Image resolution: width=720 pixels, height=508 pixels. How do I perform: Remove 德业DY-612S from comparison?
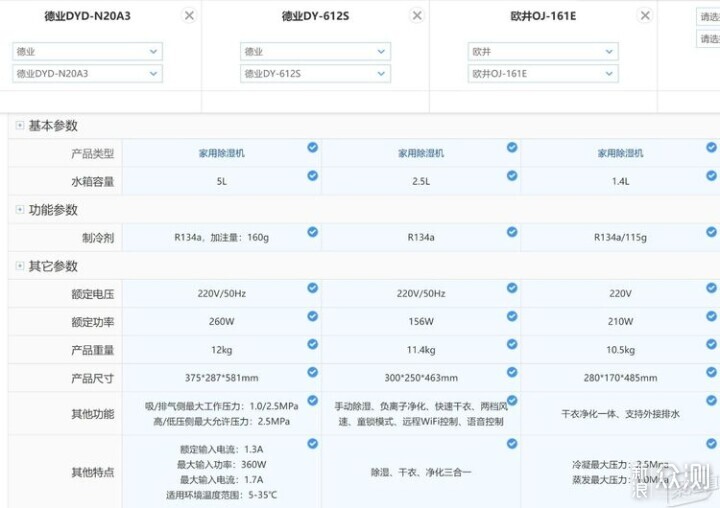(417, 16)
